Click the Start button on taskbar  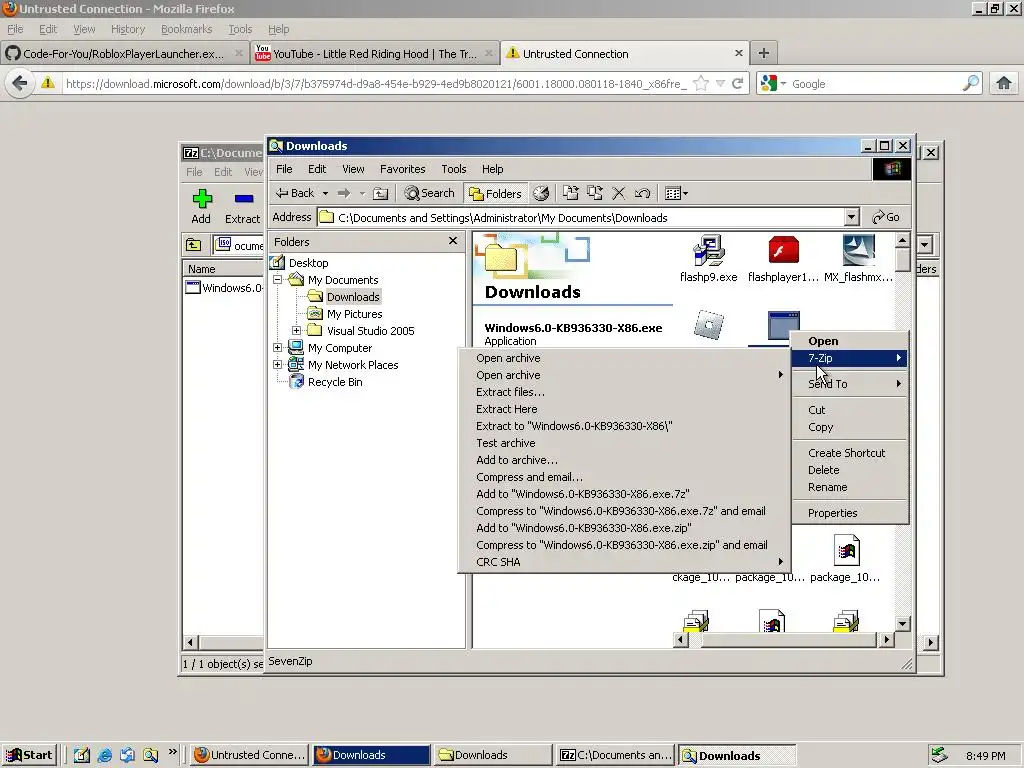click(x=29, y=755)
